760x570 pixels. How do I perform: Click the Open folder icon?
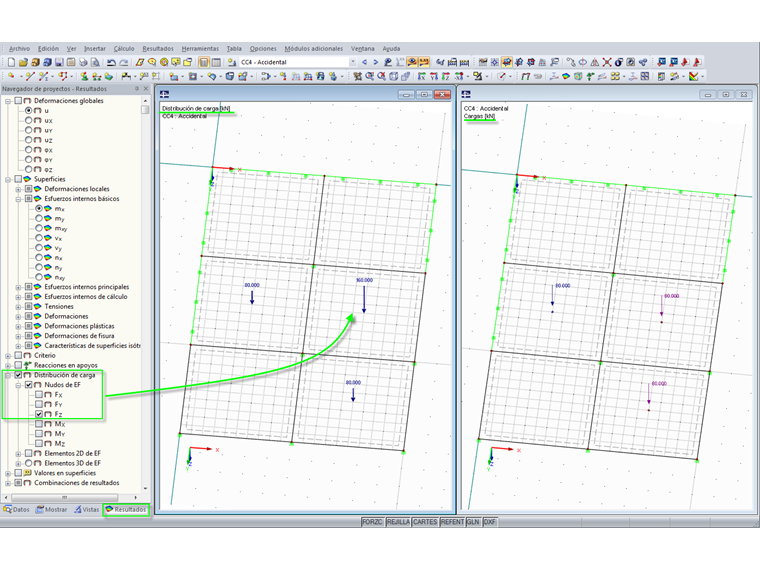23,62
